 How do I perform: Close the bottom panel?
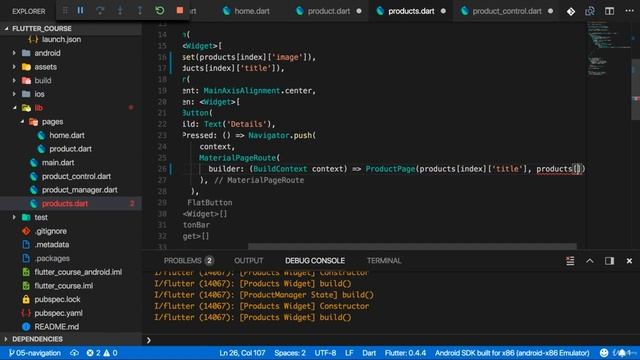pos(629,261)
